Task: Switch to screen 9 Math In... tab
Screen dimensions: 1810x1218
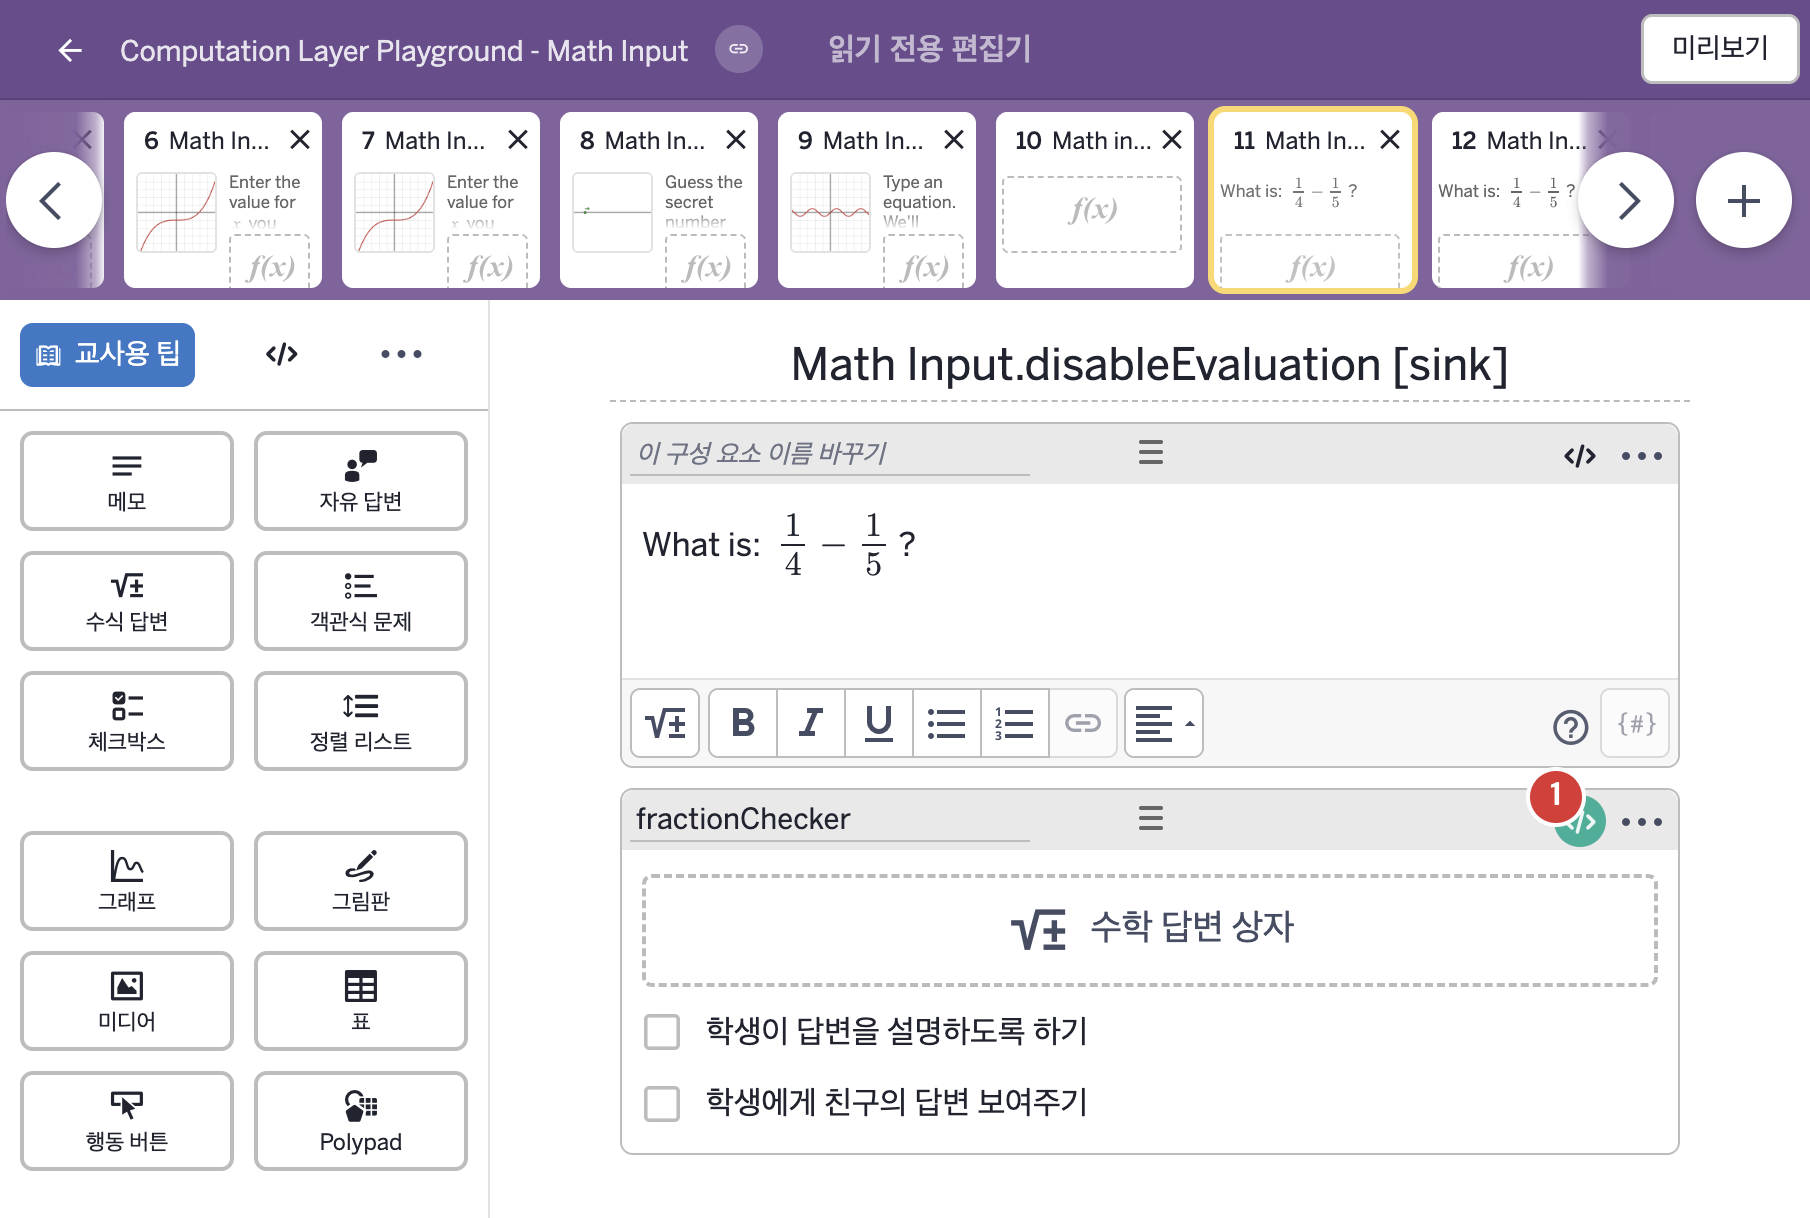Action: point(877,200)
